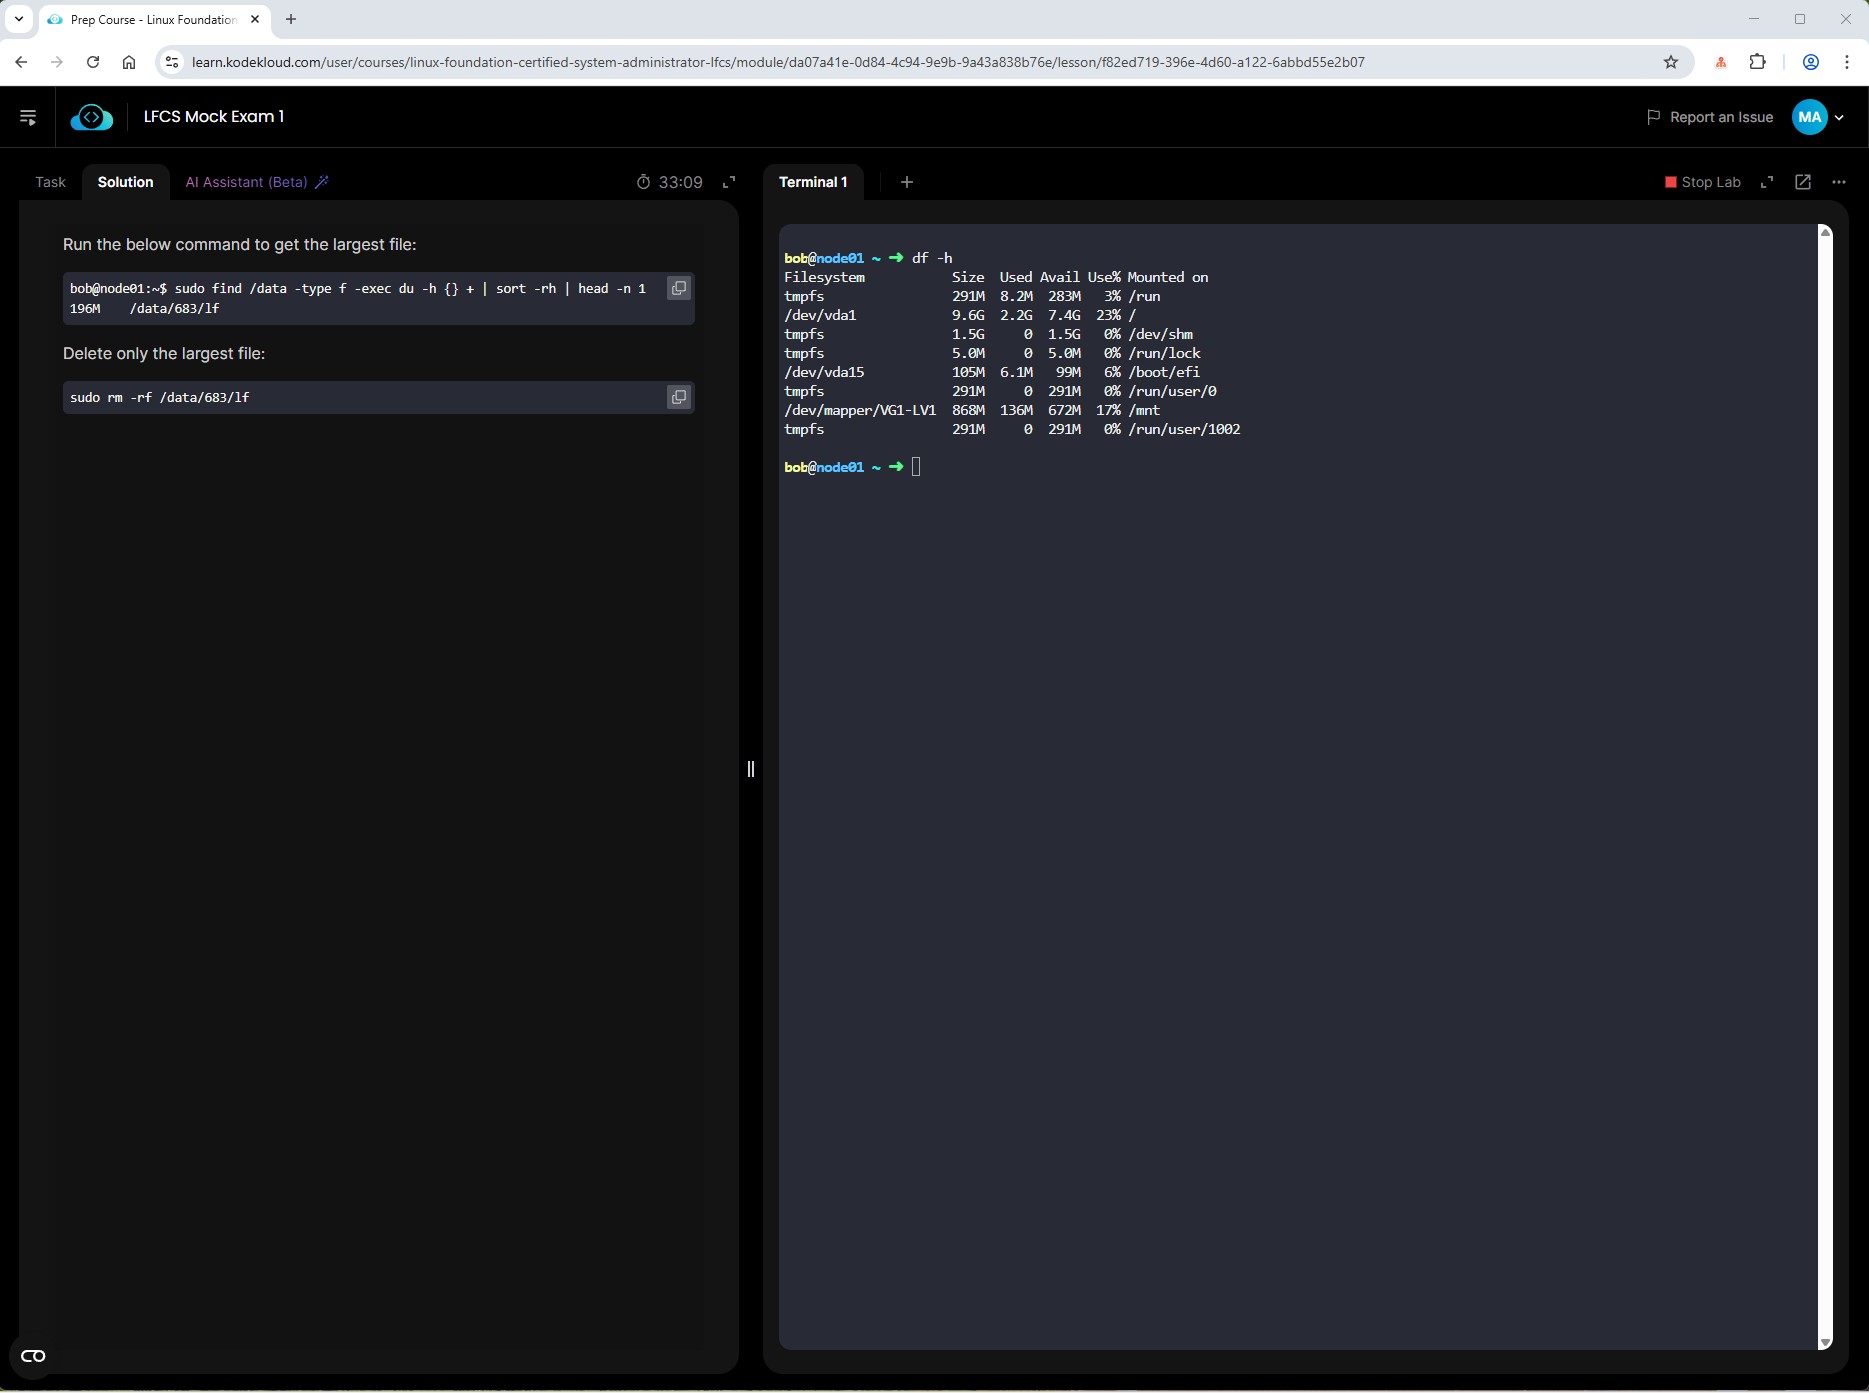Image resolution: width=1869 pixels, height=1393 pixels.
Task: Open the terminal more options menu
Action: [x=1838, y=182]
